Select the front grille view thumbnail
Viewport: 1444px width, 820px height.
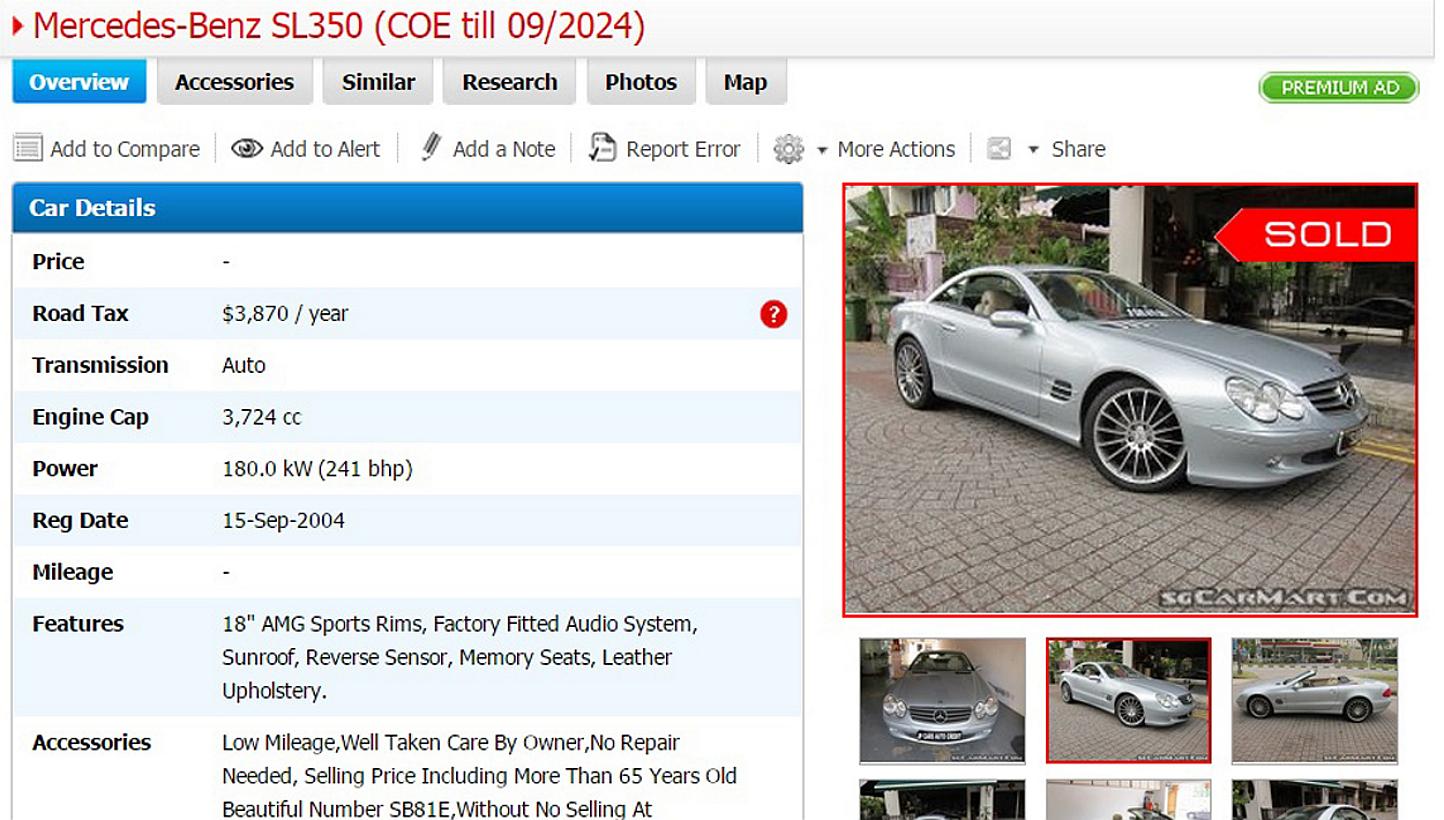941,698
